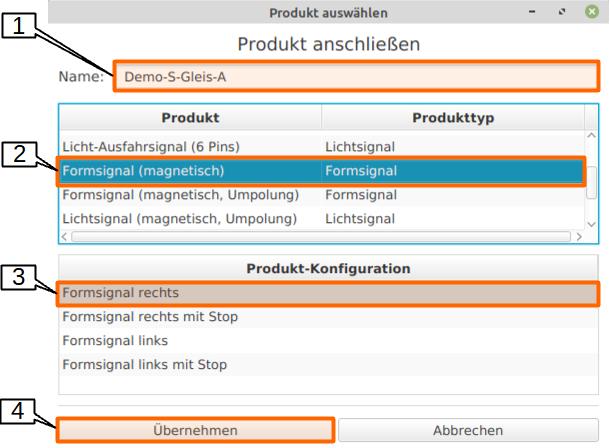Select the Licht-Ausfahrsignal (6 Pins) row
Viewport: 610px width, 448px height.
coord(190,147)
